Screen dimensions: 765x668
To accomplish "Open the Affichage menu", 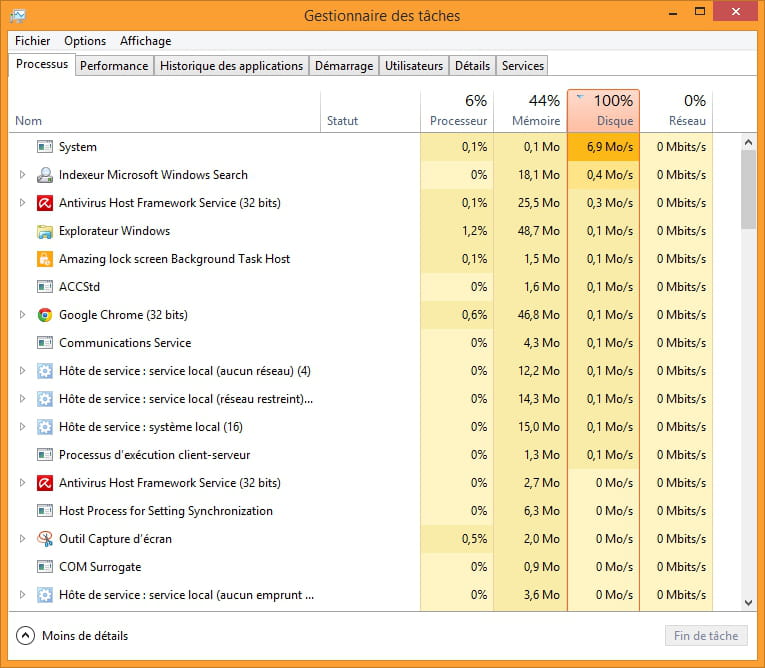I will (x=145, y=41).
